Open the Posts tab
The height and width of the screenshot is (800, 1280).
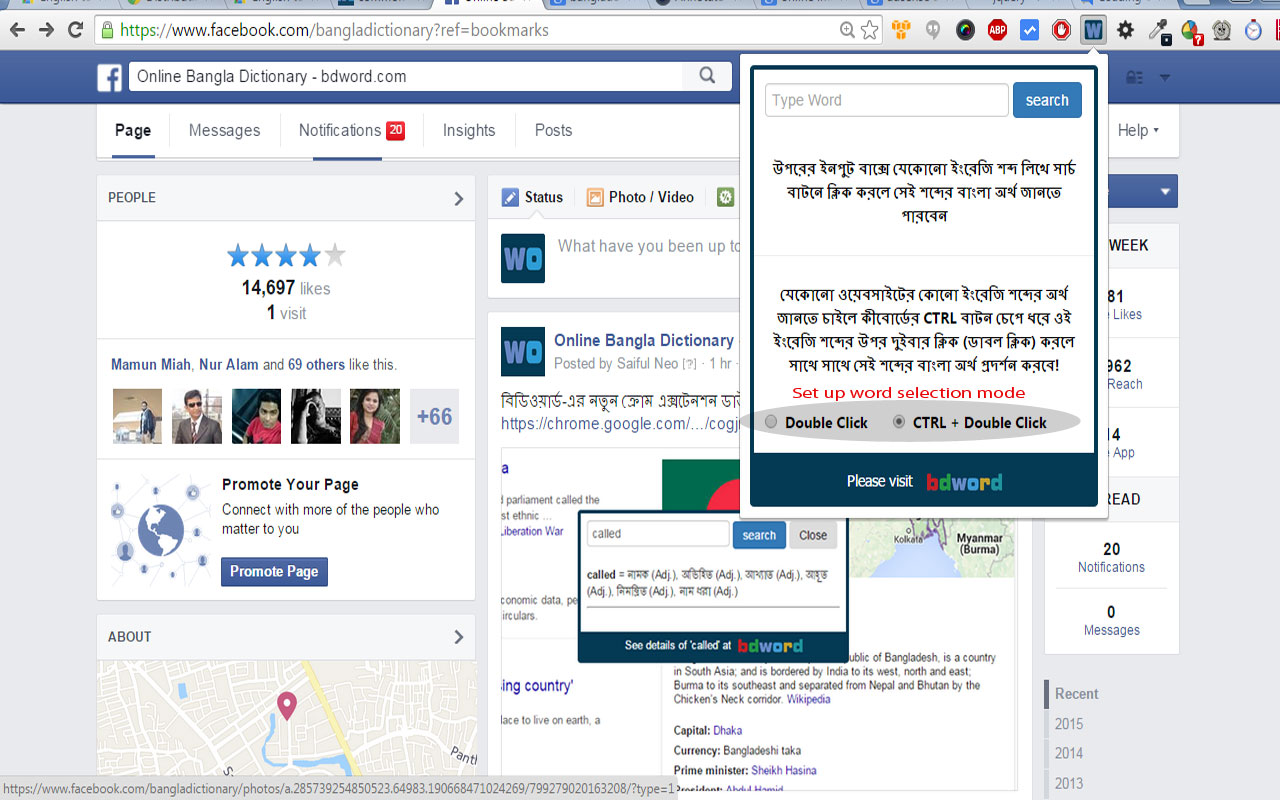553,130
